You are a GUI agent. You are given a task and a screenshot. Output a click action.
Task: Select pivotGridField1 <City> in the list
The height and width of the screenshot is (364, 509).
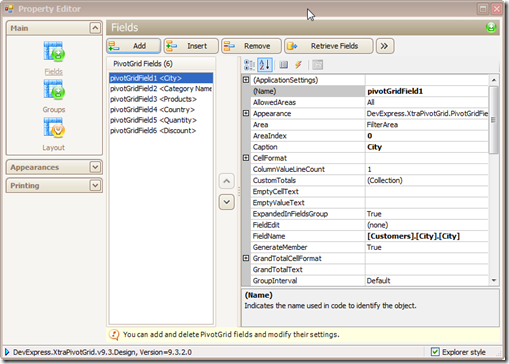161,78
